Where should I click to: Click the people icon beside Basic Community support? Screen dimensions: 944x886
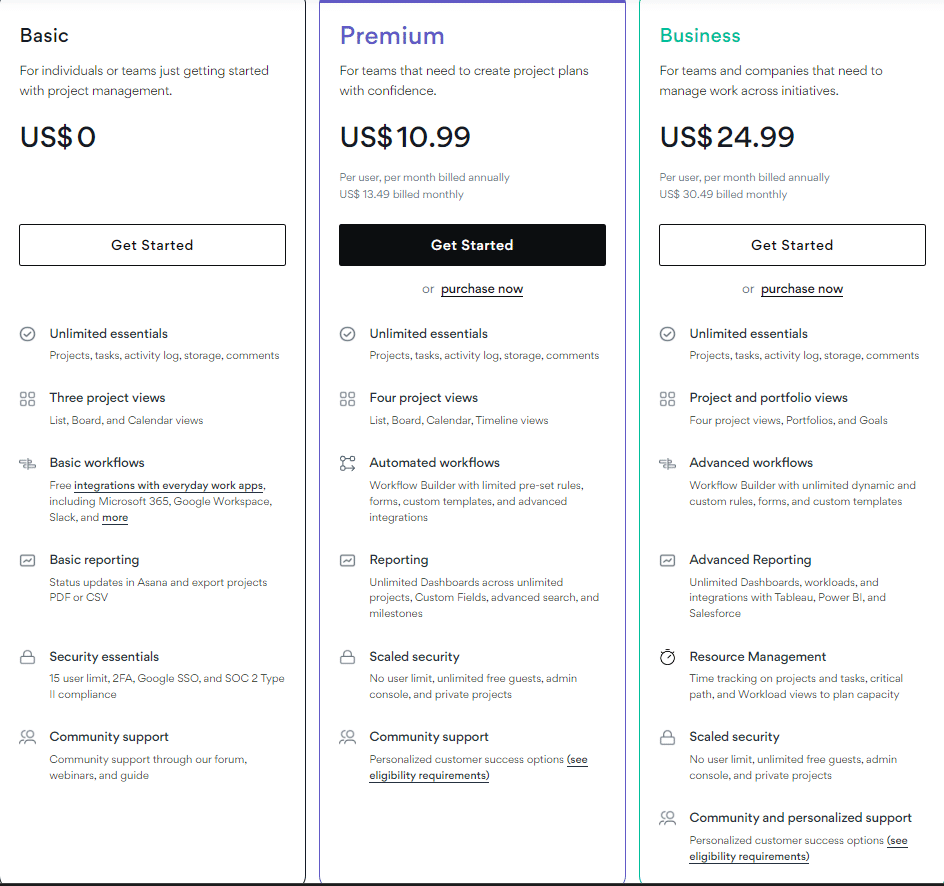coord(28,737)
